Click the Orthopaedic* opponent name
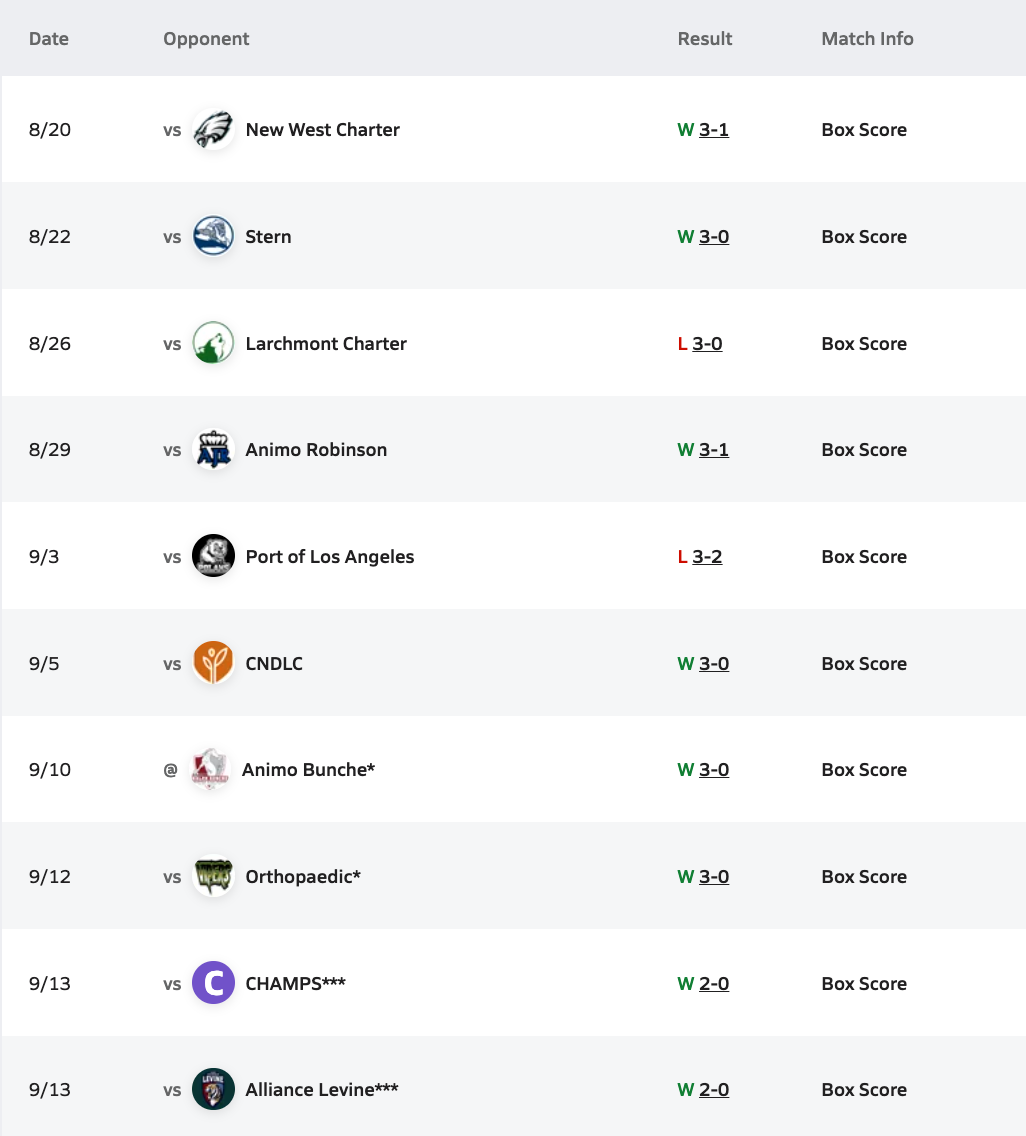Image resolution: width=1026 pixels, height=1136 pixels. pyautogui.click(x=303, y=877)
